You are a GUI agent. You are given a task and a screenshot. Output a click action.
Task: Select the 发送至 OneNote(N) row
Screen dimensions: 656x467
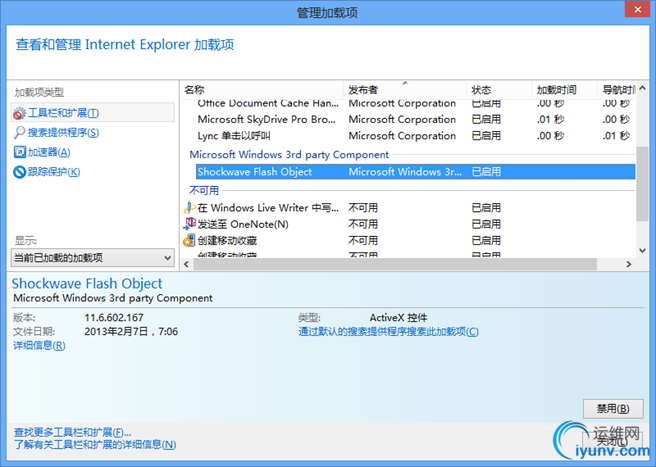[x=409, y=224]
